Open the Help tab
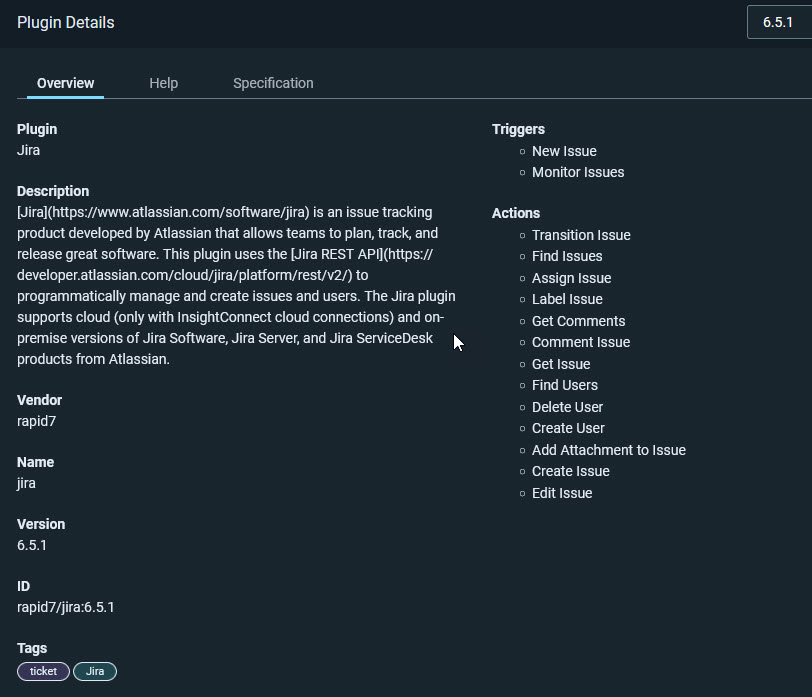Screen dimensions: 812x697 point(164,83)
